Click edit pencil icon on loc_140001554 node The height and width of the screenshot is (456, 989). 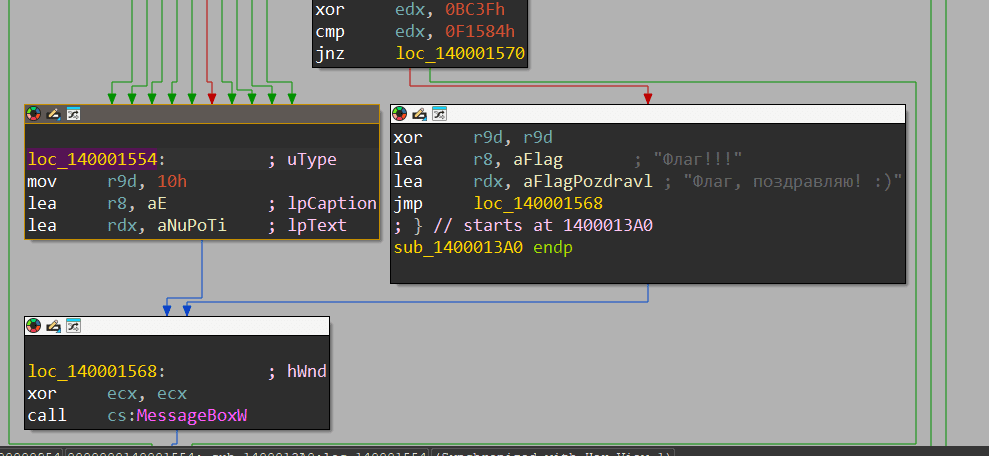(x=53, y=114)
